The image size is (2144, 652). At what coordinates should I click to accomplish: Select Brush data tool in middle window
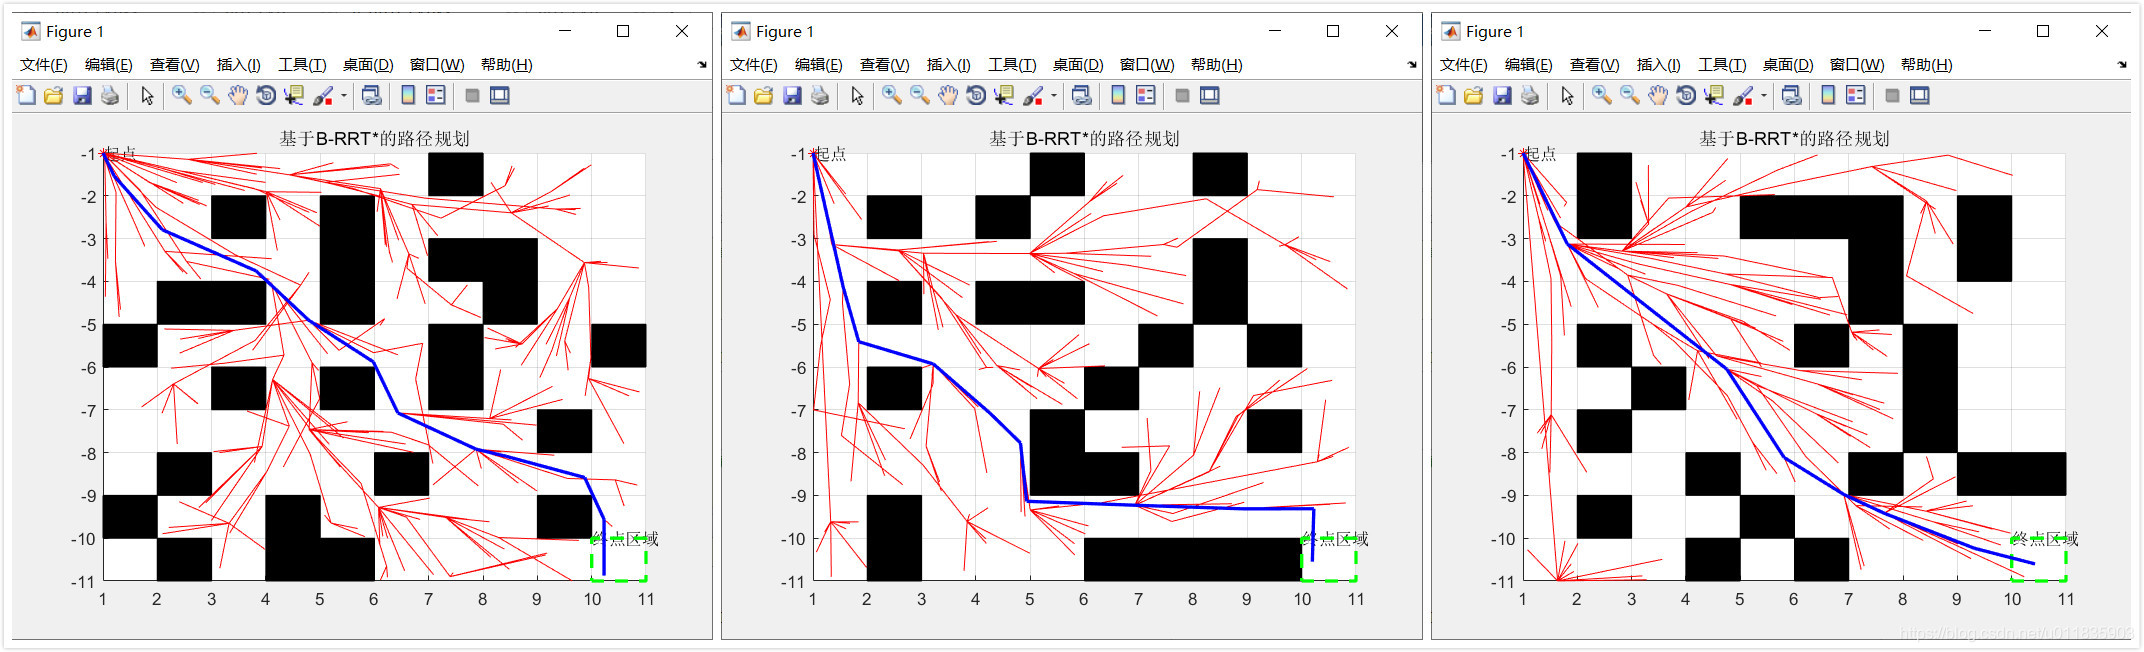coord(1033,95)
